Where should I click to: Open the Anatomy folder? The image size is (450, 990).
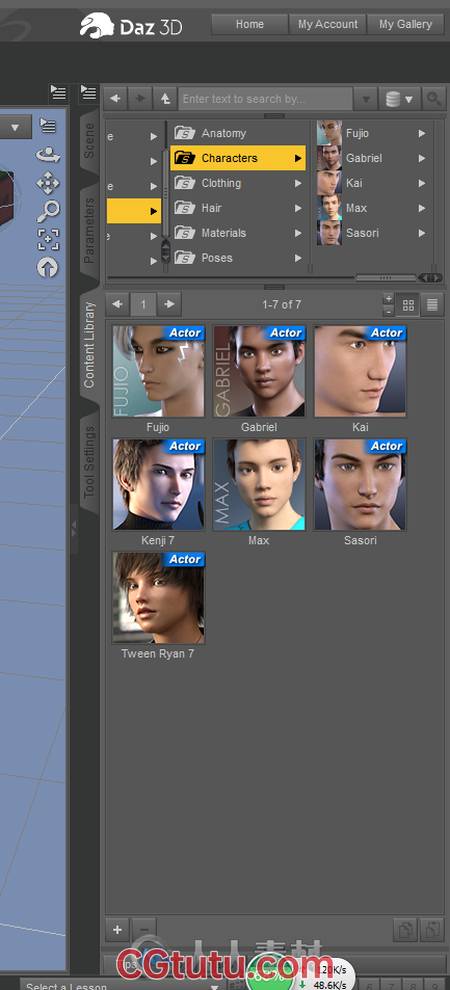238,133
